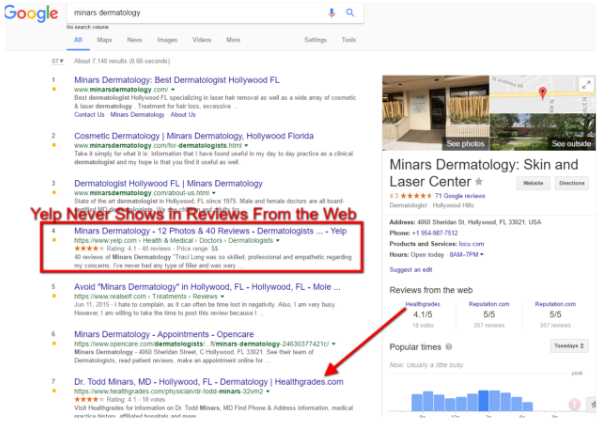Image resolution: width=613 pixels, height=423 pixels.
Task: Click the orange dot under result 7
Action: click(x=54, y=391)
